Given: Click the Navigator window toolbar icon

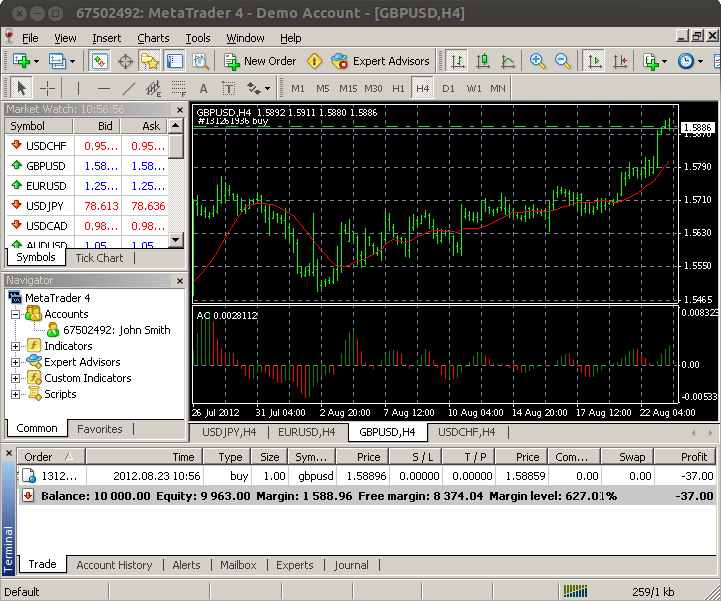Looking at the screenshot, I should (150, 61).
